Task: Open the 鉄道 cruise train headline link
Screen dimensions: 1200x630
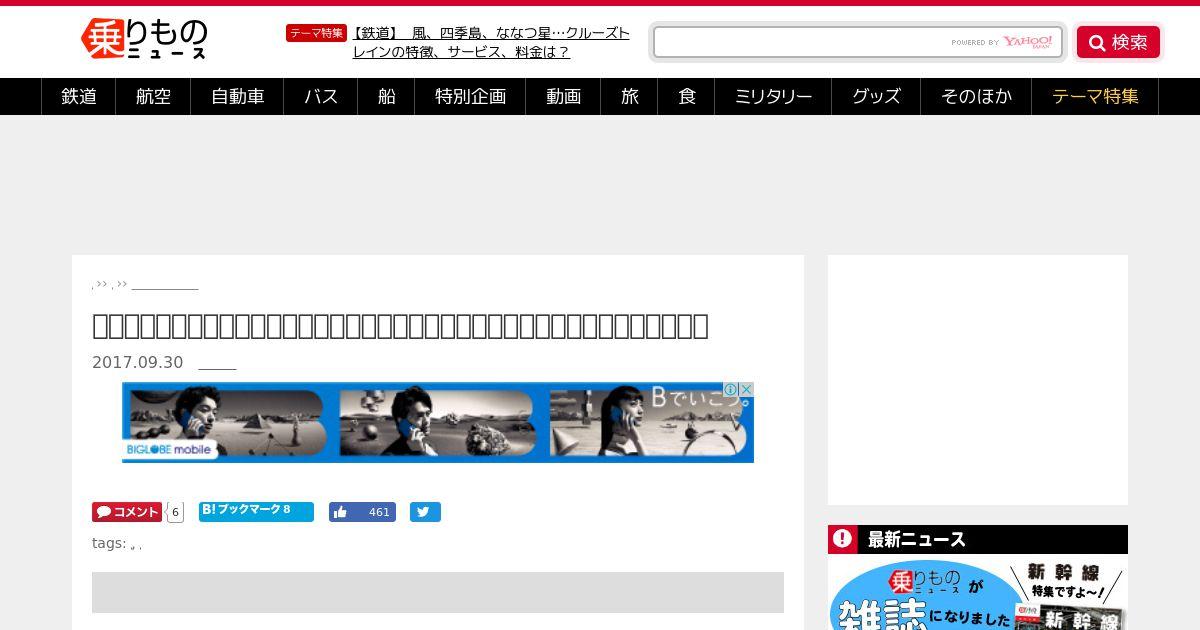Action: point(491,42)
